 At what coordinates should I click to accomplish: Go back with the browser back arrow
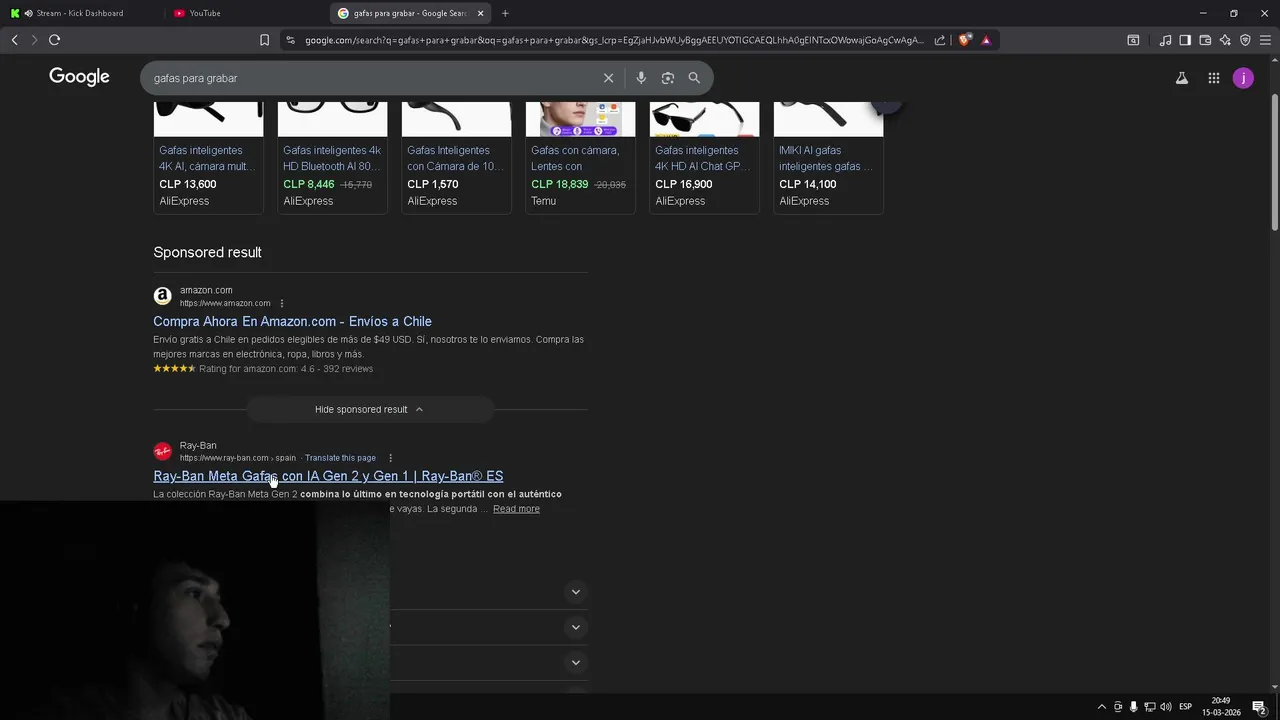pos(14,40)
